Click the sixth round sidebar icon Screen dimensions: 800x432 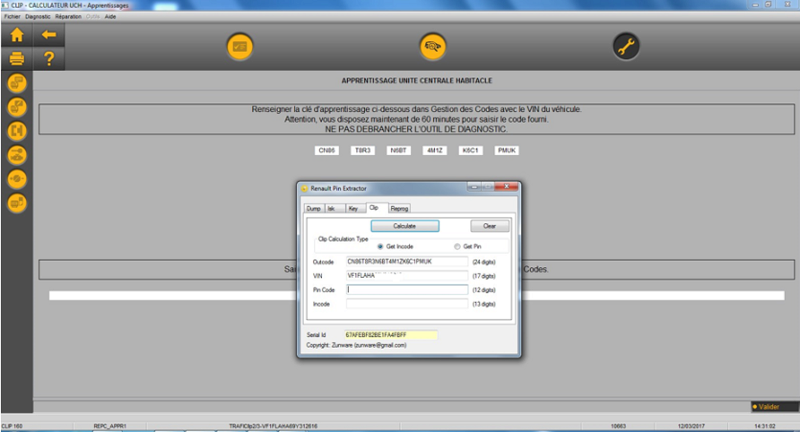(x=17, y=203)
